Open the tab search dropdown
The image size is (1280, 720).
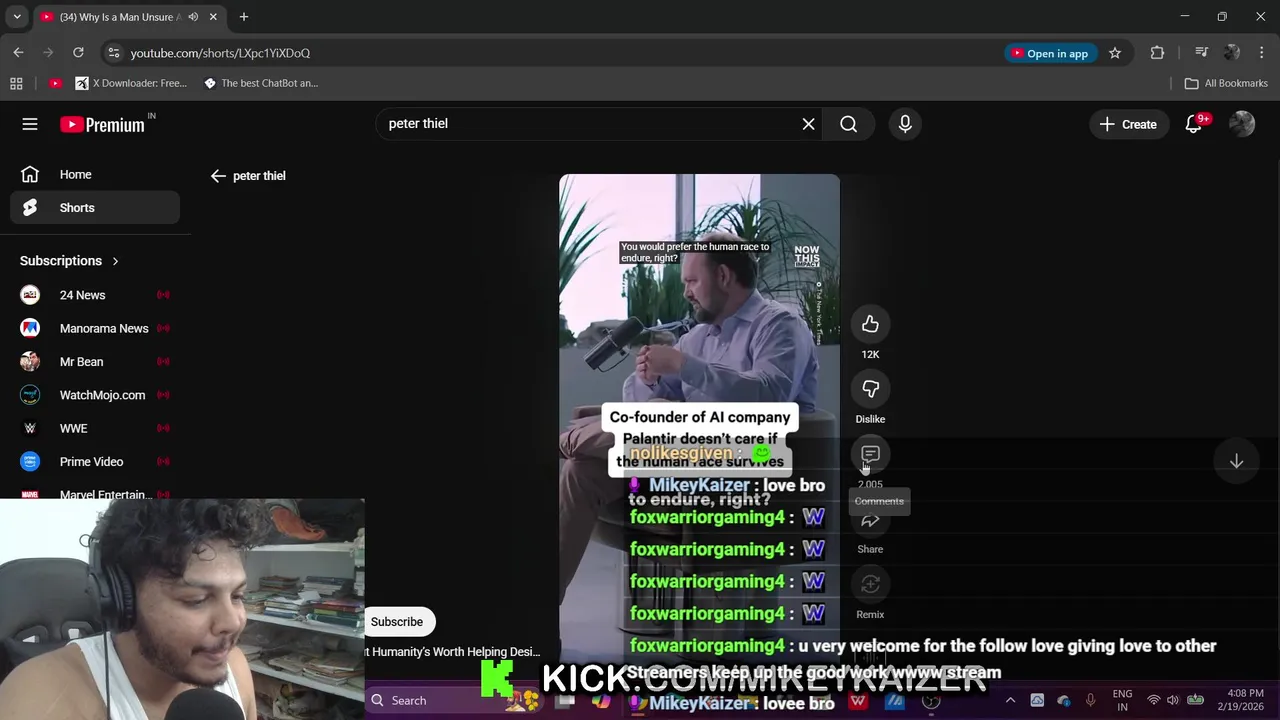click(x=16, y=17)
